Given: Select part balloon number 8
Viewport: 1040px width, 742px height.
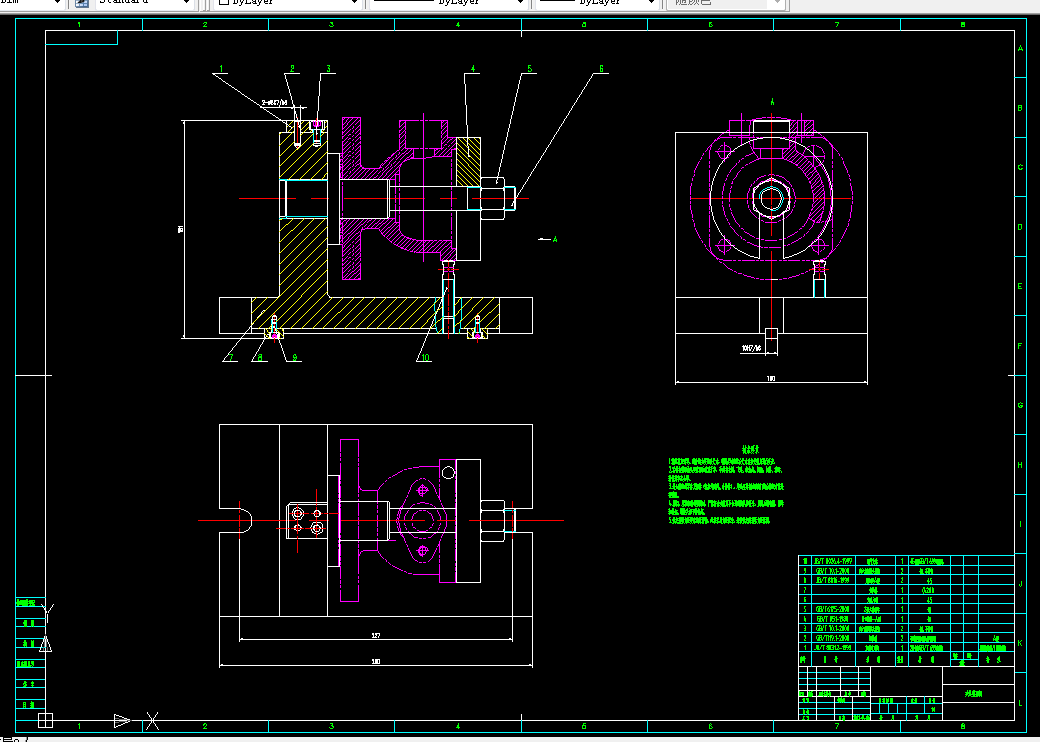Looking at the screenshot, I should (260, 357).
